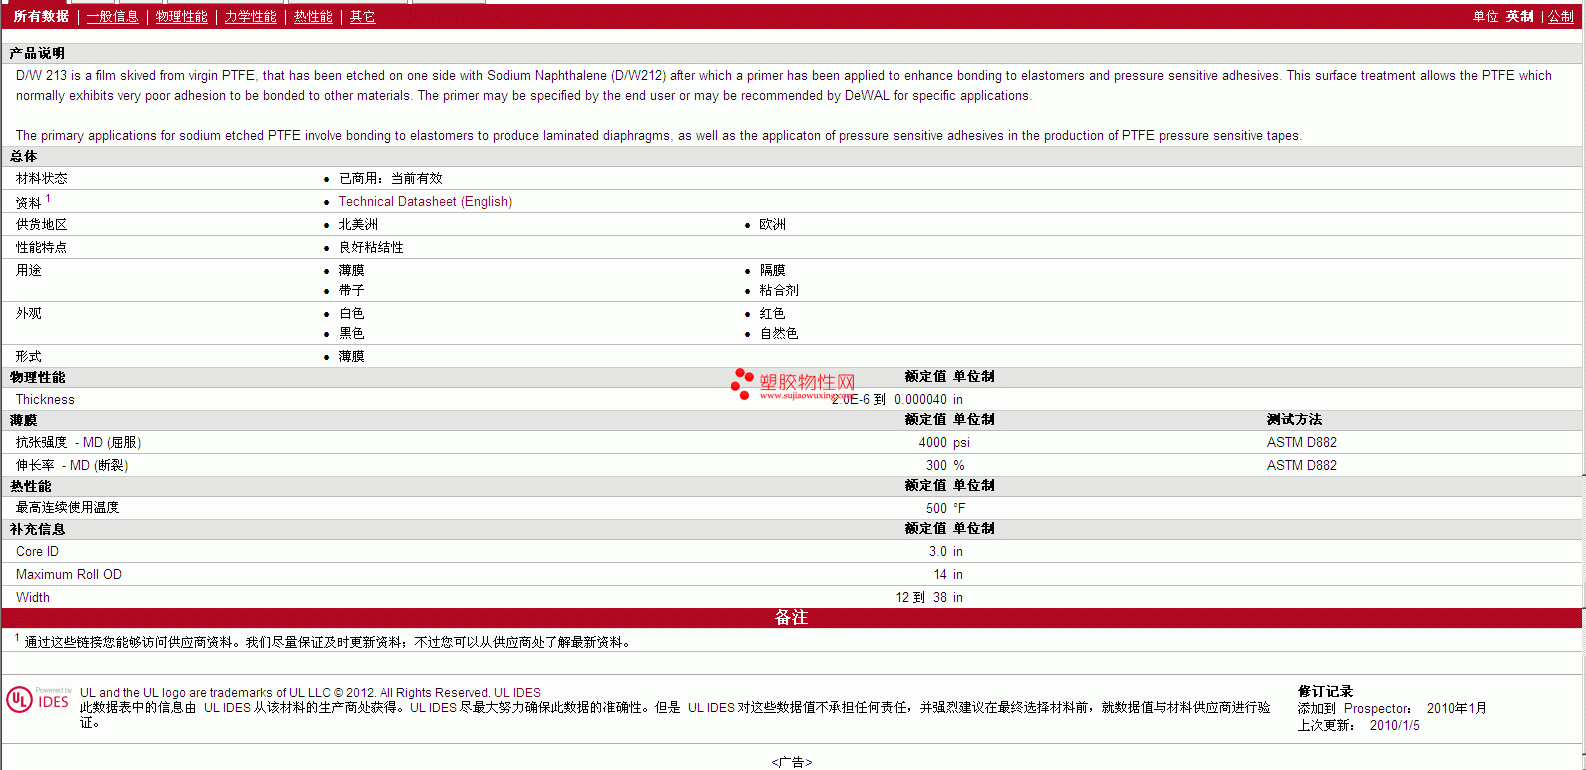Screen dimensions: 1586x770
Task: Click ASTM D882 for tensile strength
Action: tap(1301, 442)
